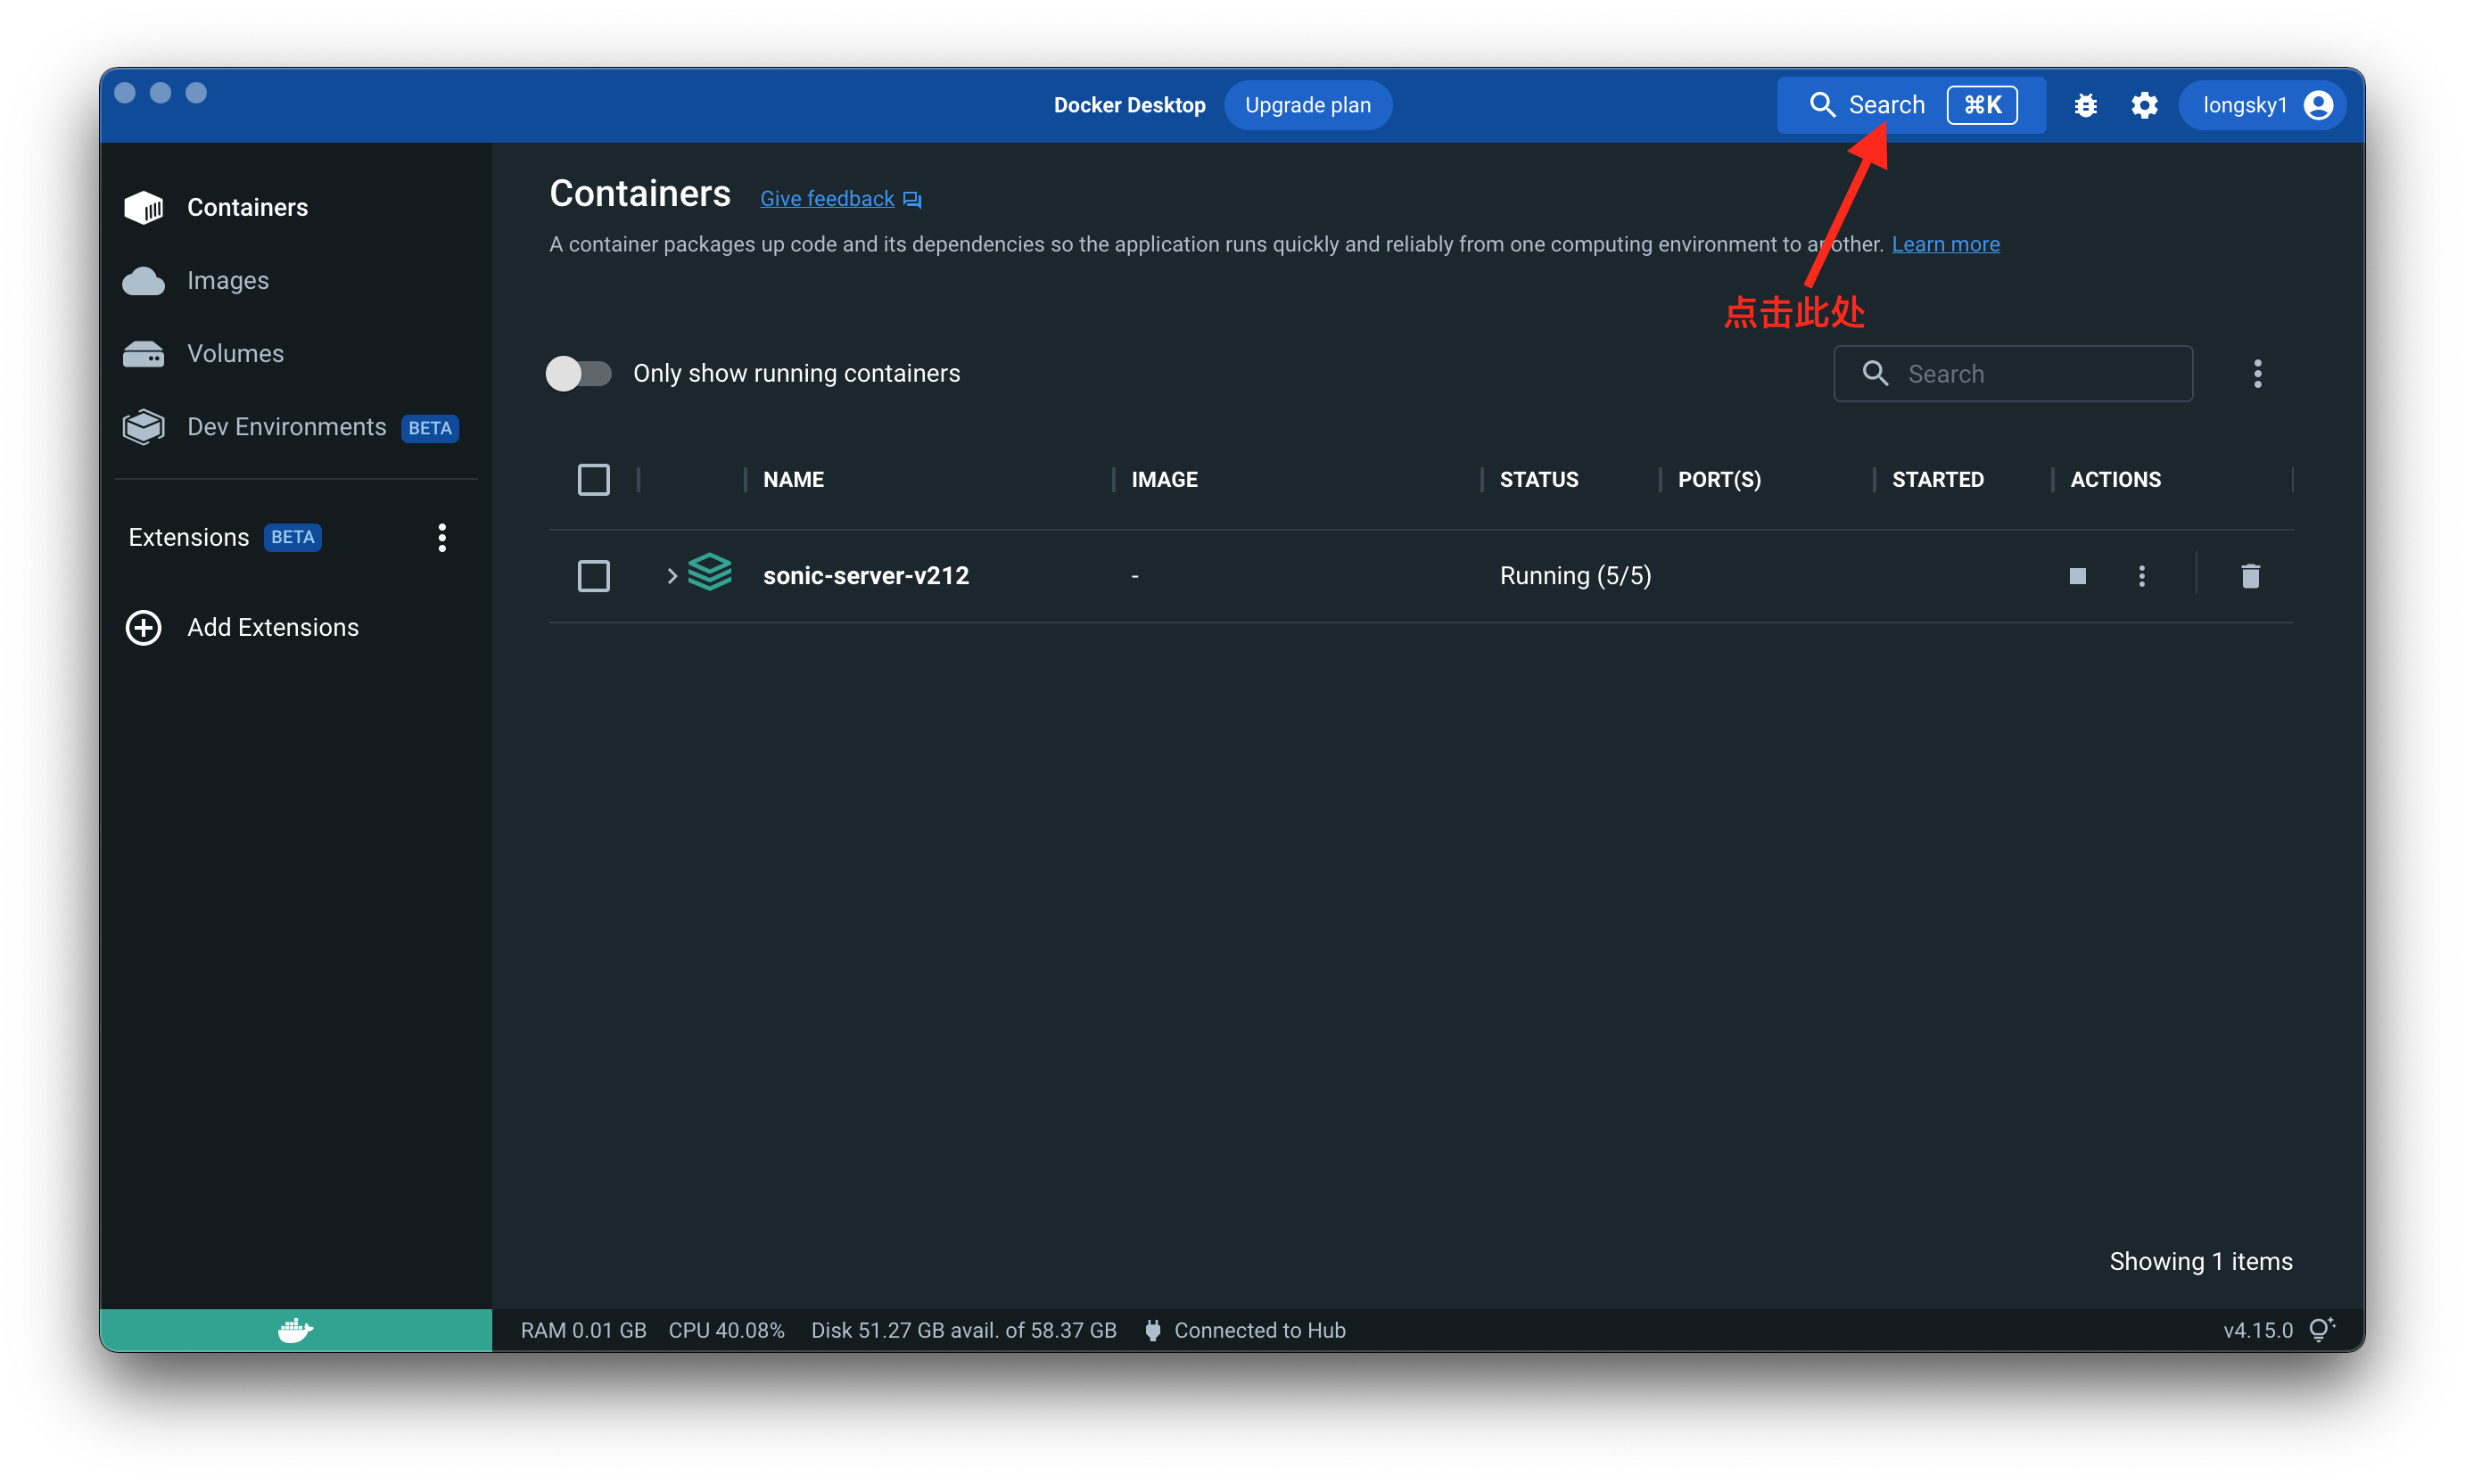Click the Images cloud icon
Viewport: 2465px width, 1484px height.
(143, 281)
